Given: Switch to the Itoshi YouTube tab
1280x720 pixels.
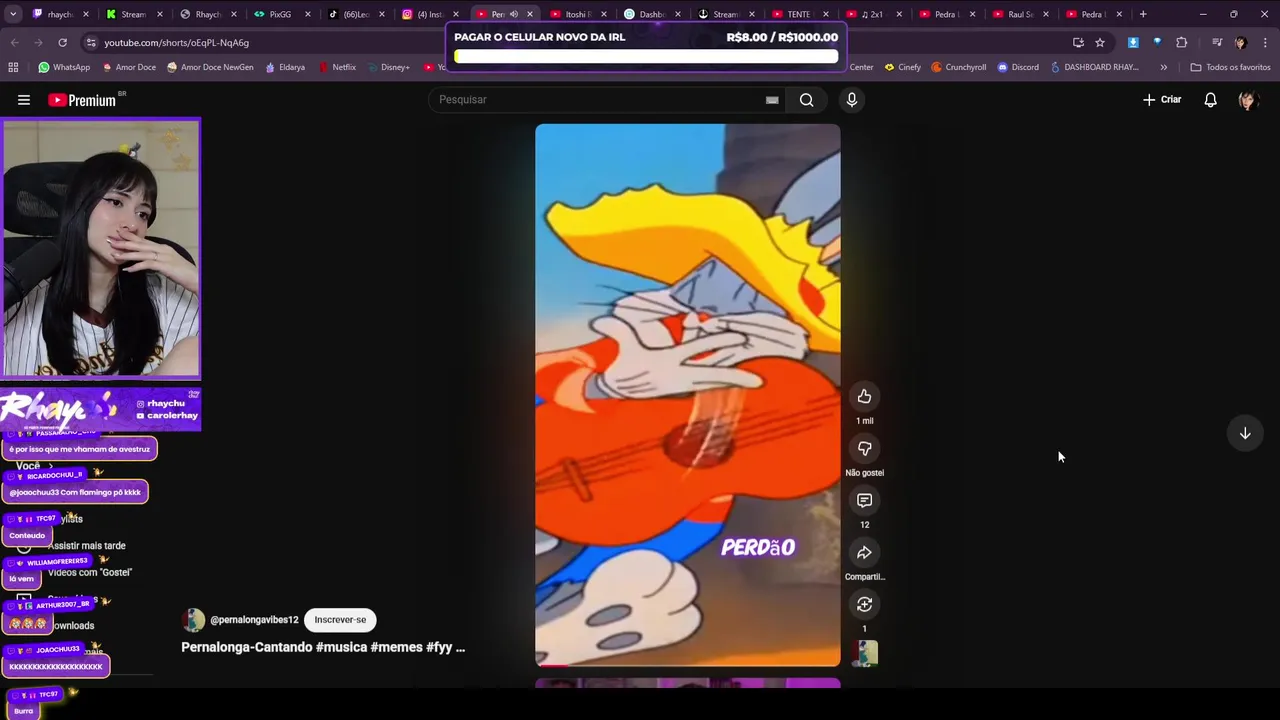Looking at the screenshot, I should point(577,14).
